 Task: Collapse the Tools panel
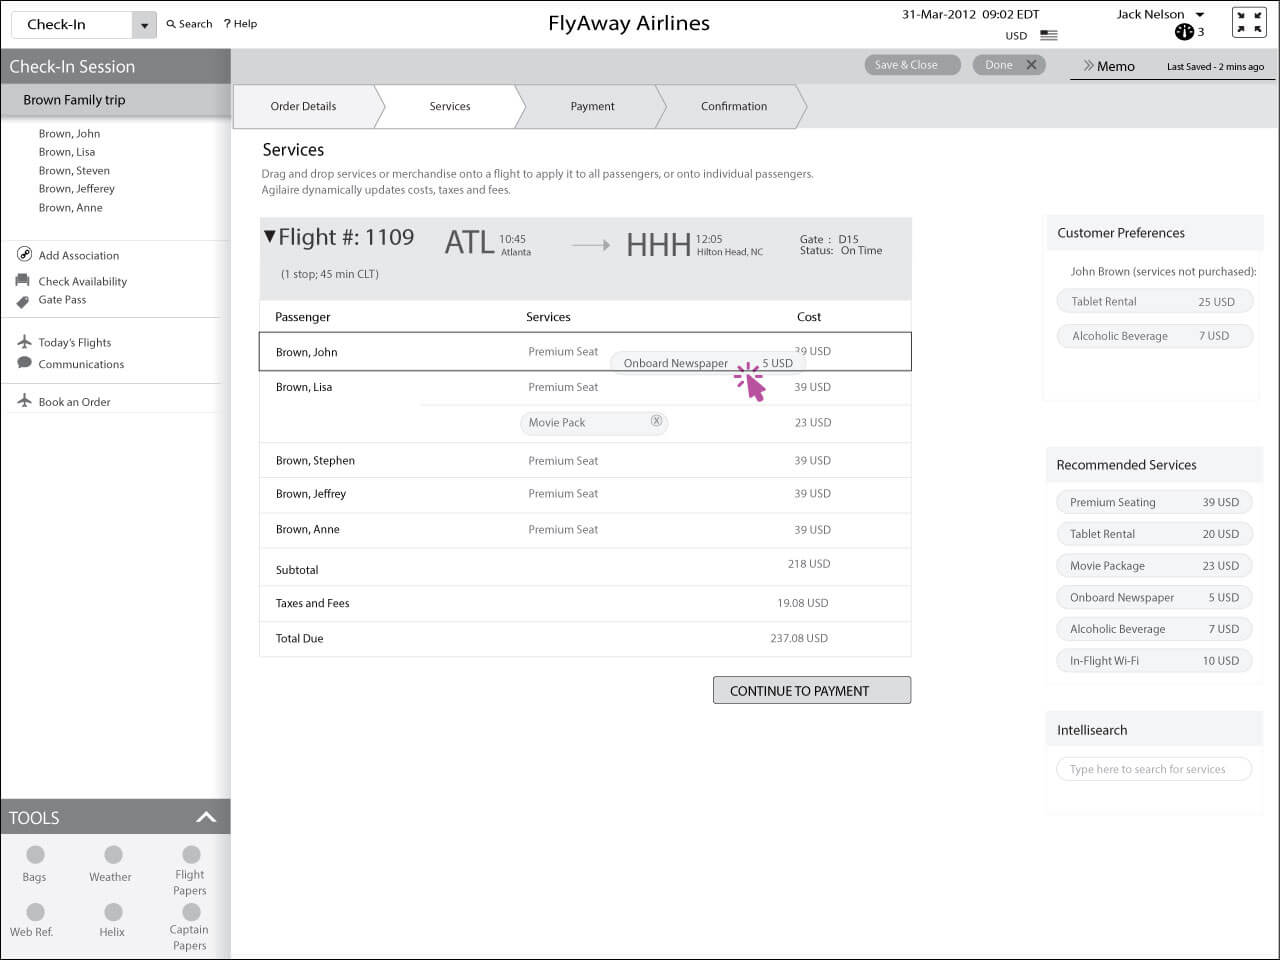206,816
